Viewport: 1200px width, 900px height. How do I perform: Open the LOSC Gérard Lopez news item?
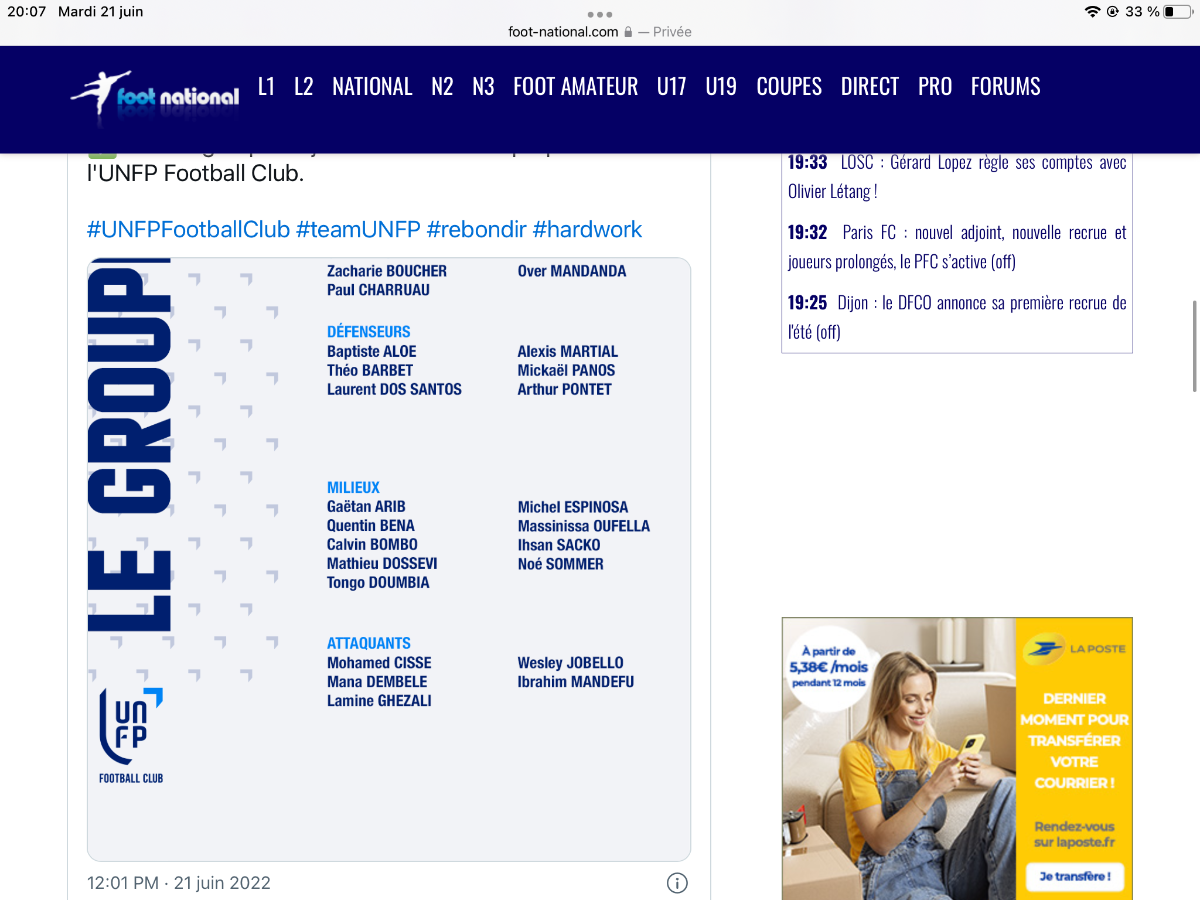(x=957, y=177)
